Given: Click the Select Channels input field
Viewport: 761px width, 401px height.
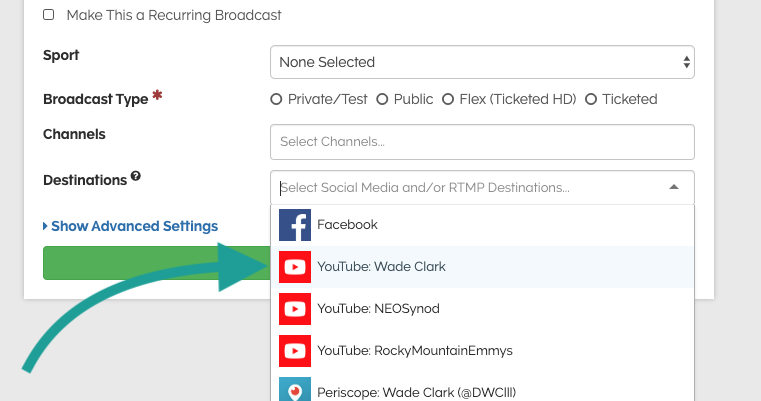Looking at the screenshot, I should 482,142.
